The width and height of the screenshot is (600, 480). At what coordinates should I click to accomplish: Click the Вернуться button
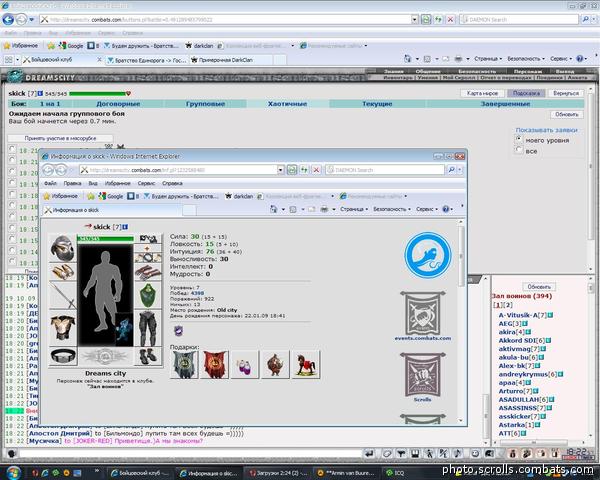tap(566, 93)
